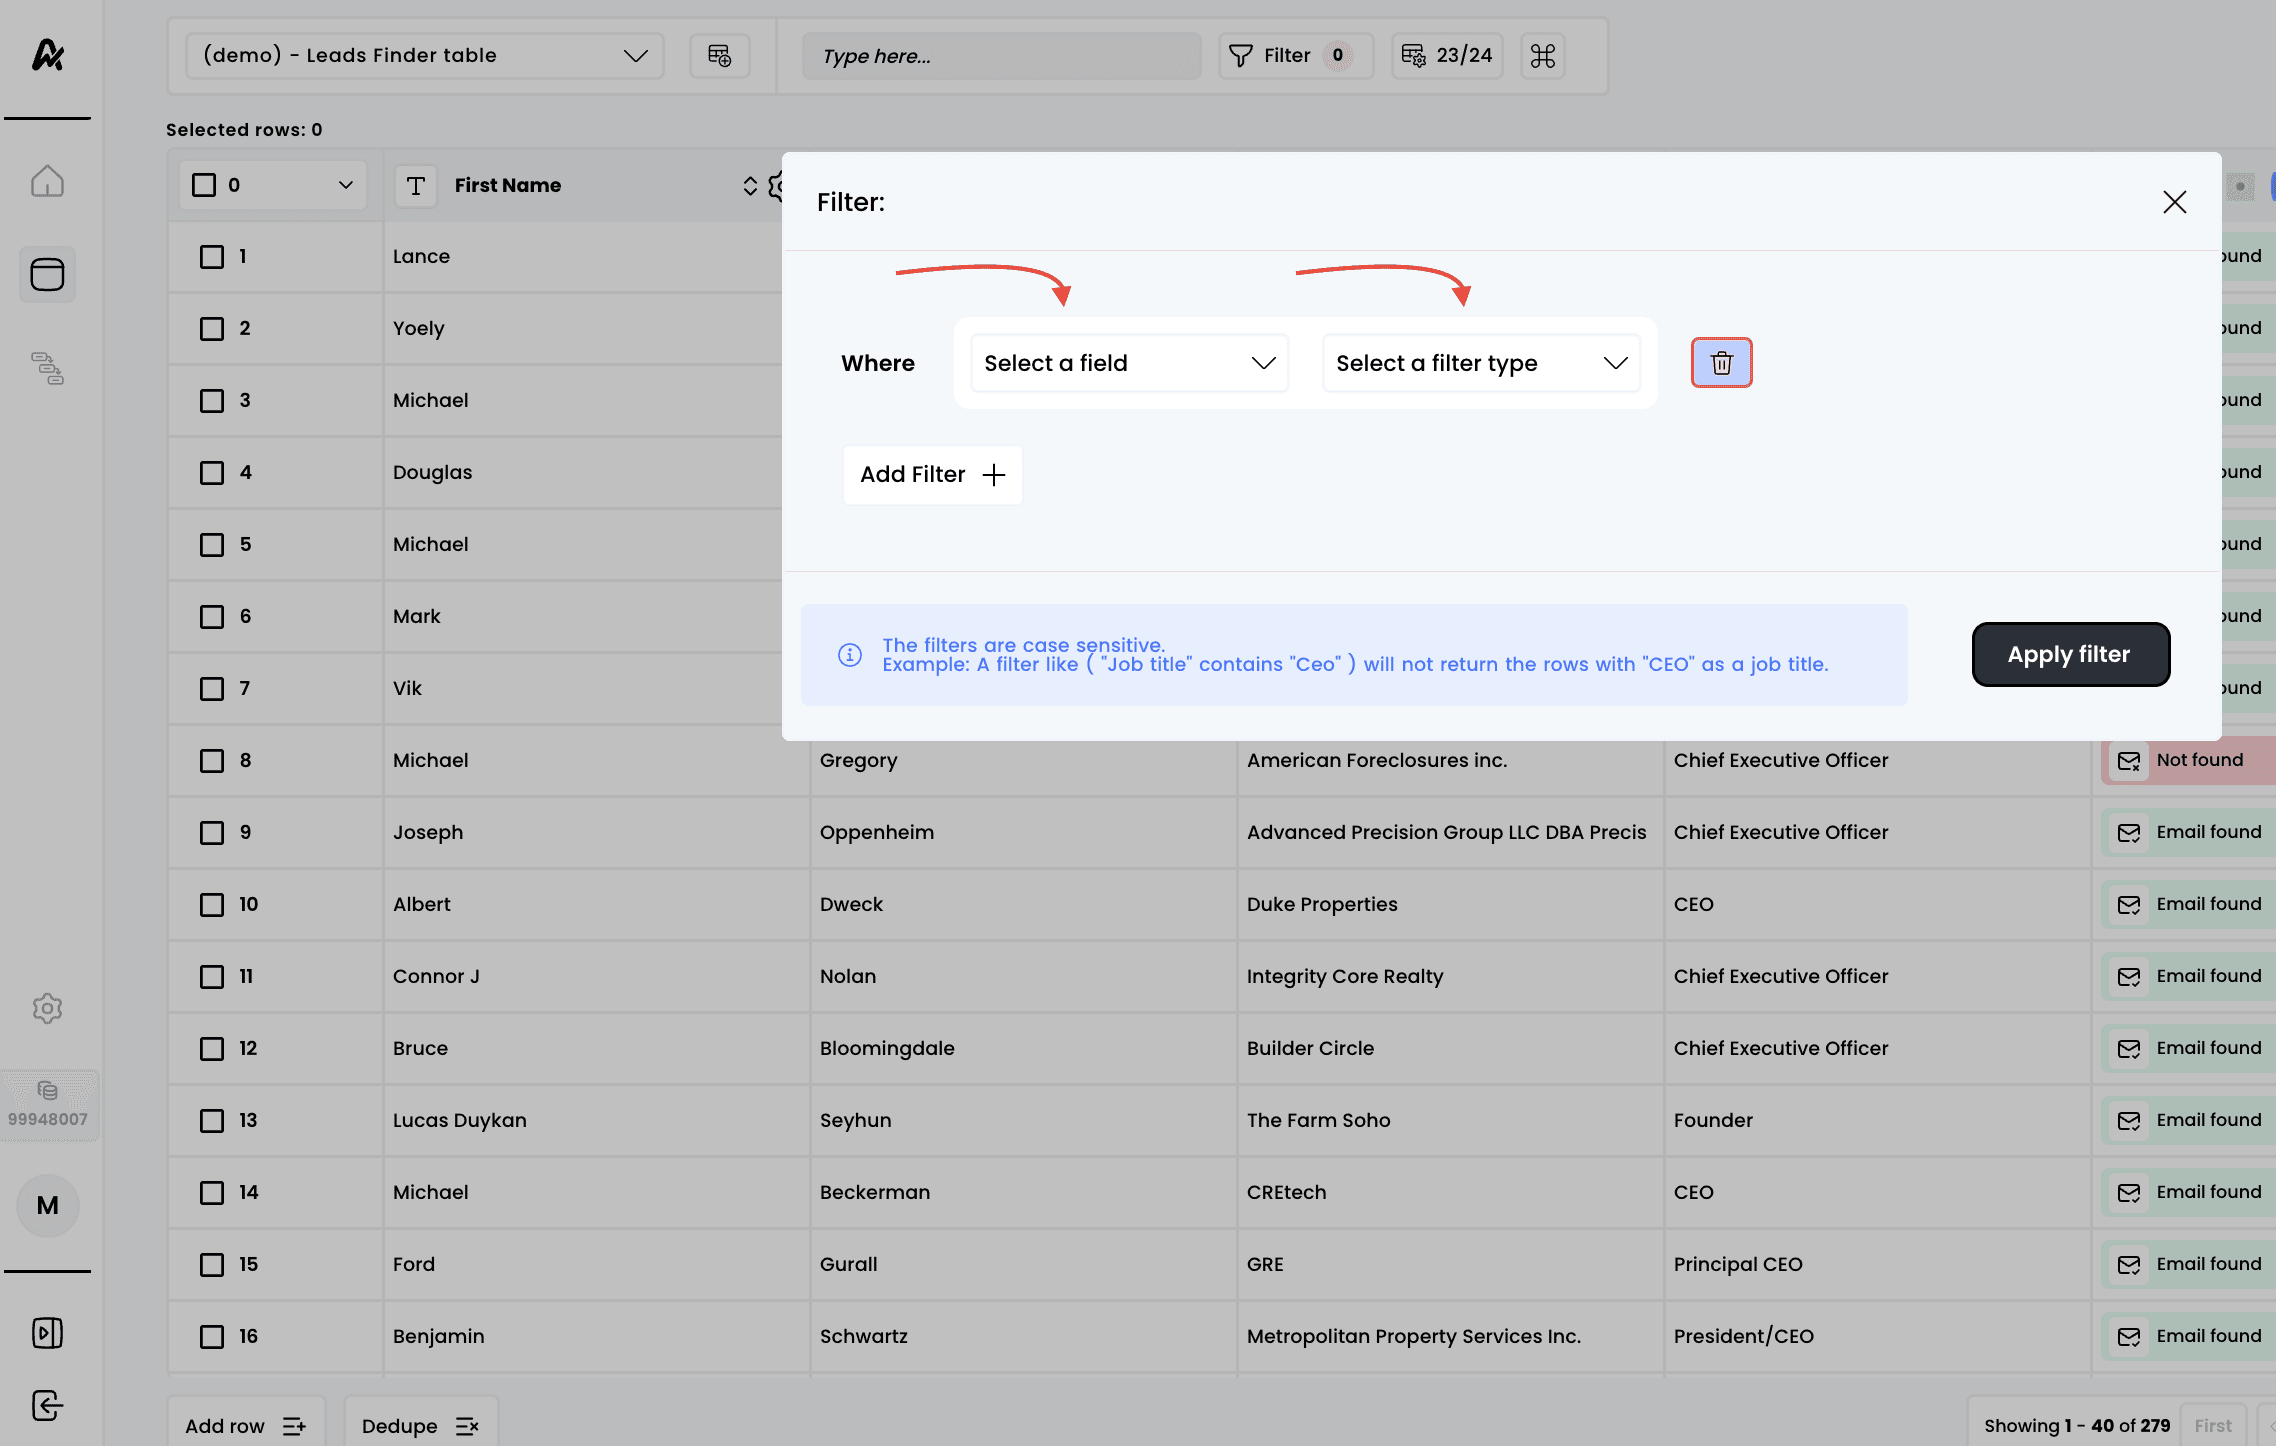Select row 13 Lucas Duykan checkbox
This screenshot has height=1446, width=2276.
click(212, 1120)
